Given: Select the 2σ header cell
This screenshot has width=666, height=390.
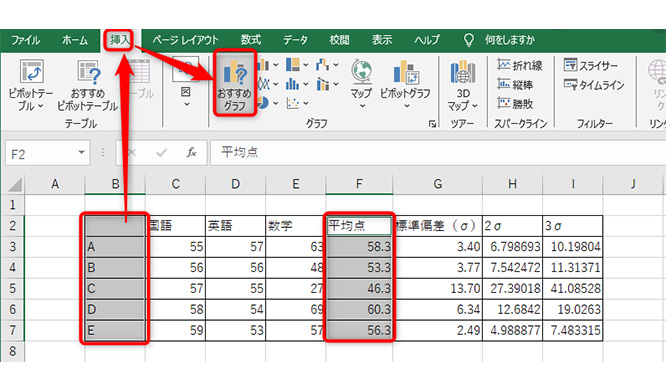Looking at the screenshot, I should pos(513,226).
